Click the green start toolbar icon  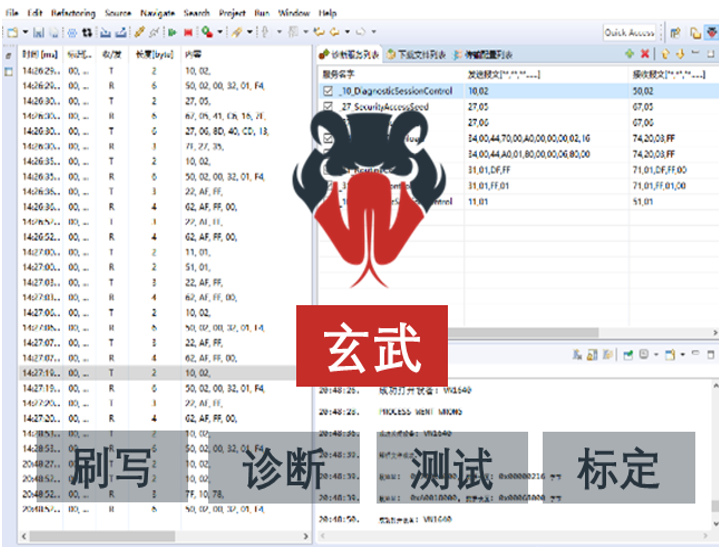(x=172, y=32)
